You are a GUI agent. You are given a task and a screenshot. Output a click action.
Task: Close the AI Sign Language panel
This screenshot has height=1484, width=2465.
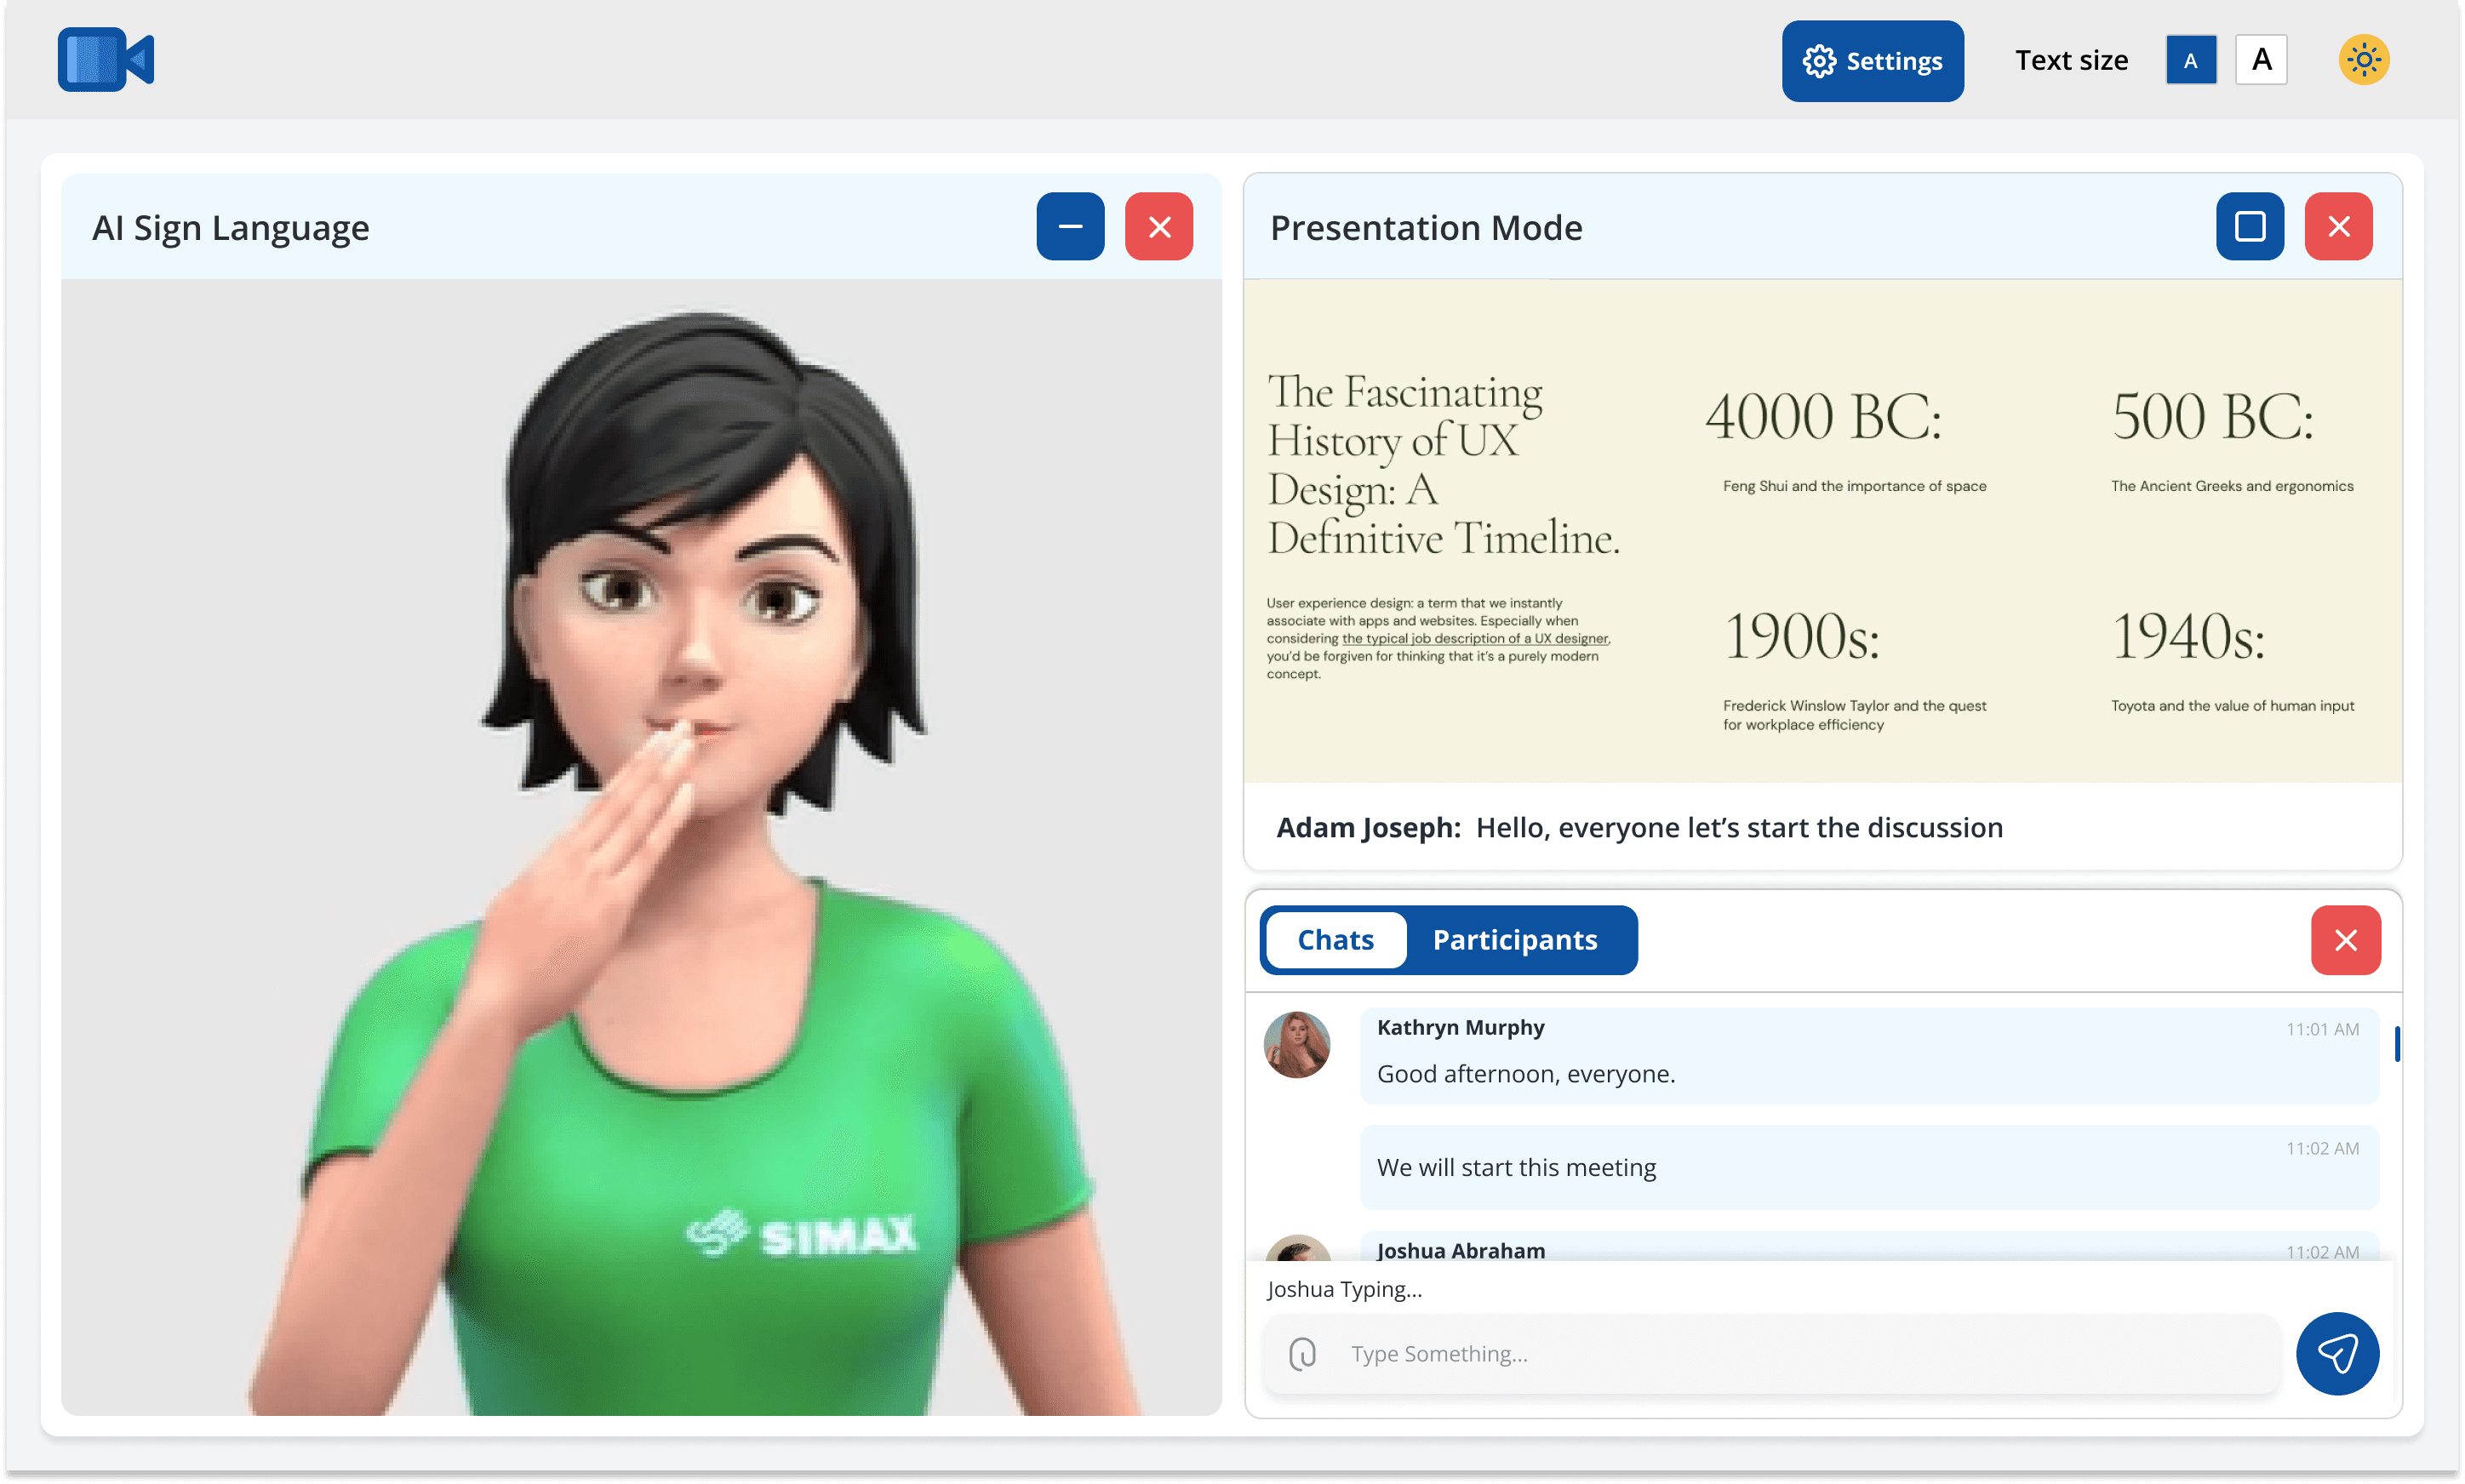tap(1158, 227)
